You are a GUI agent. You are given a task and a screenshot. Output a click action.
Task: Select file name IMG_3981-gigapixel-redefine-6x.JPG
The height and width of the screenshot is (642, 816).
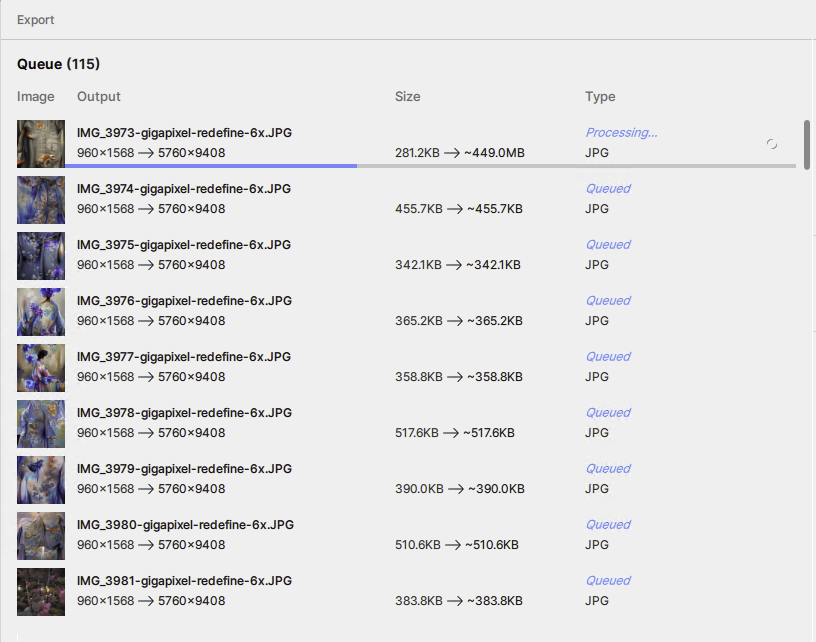pyautogui.click(x=184, y=581)
